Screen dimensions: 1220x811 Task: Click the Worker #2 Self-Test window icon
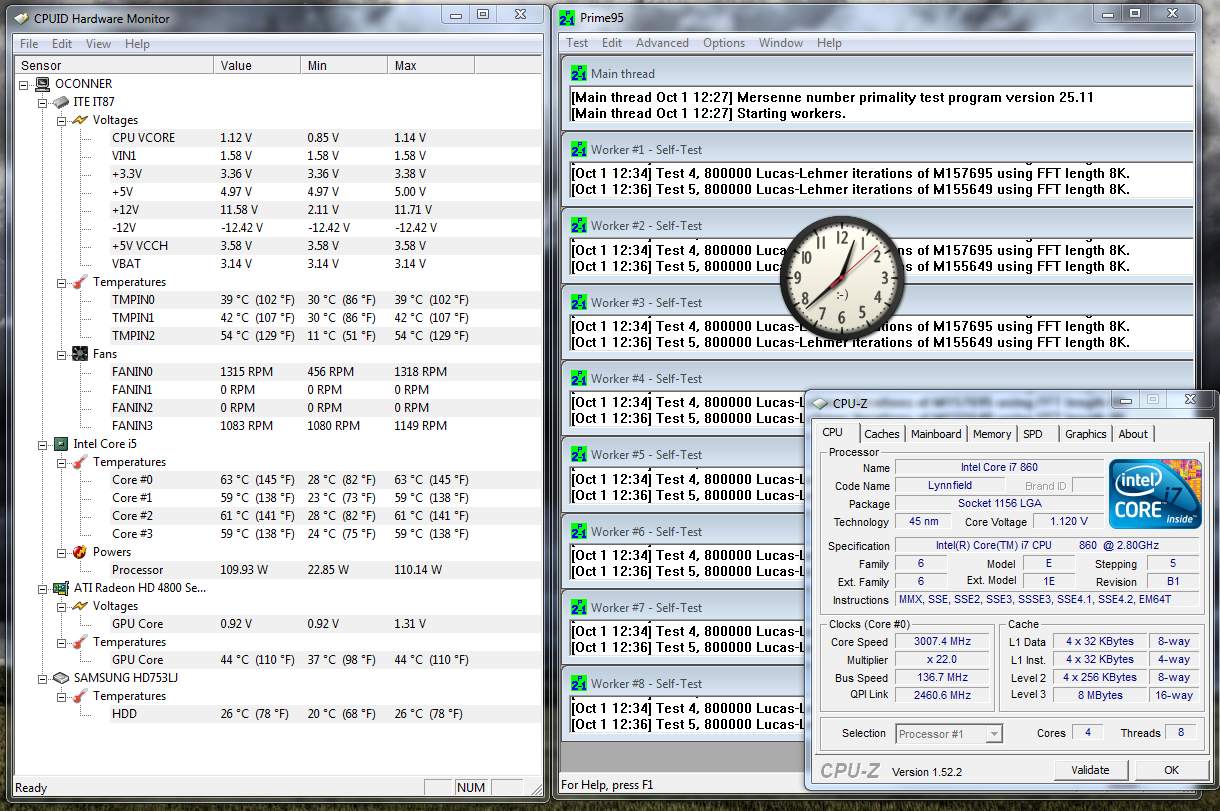579,225
